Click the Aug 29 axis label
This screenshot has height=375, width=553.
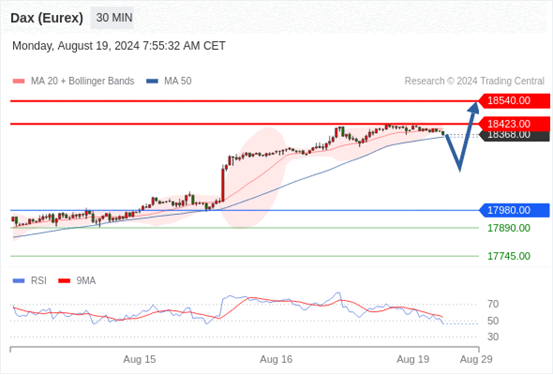(476, 360)
